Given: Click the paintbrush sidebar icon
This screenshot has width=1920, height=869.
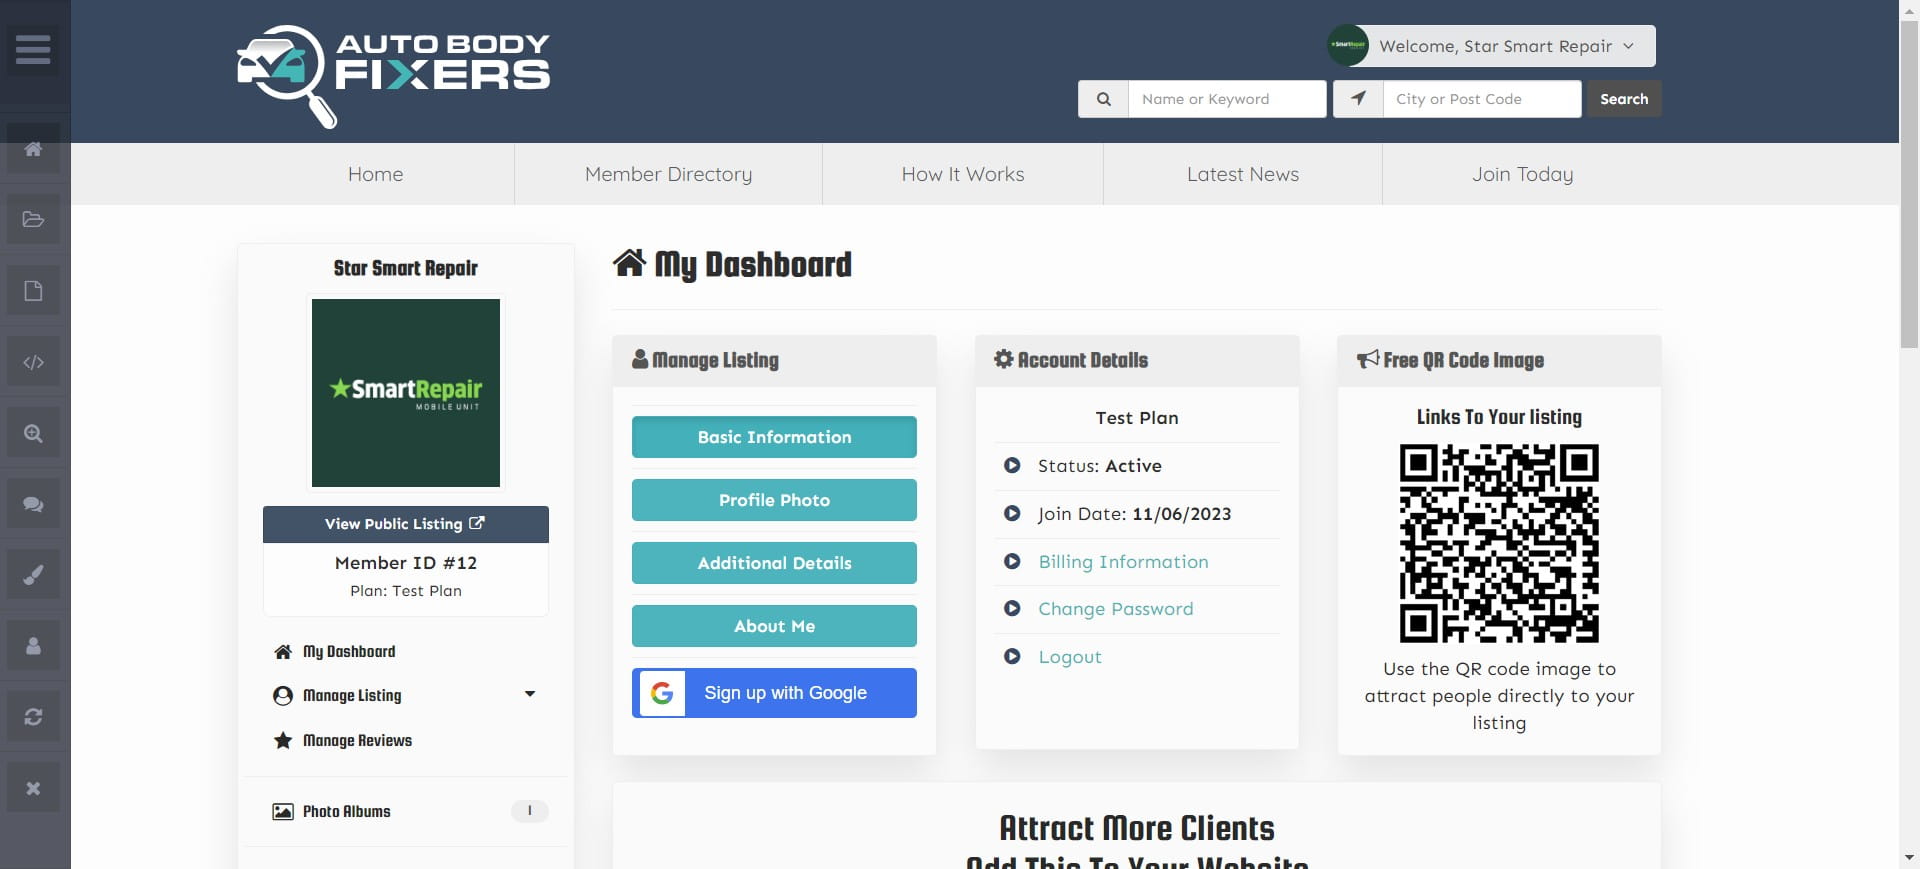Looking at the screenshot, I should (x=33, y=575).
